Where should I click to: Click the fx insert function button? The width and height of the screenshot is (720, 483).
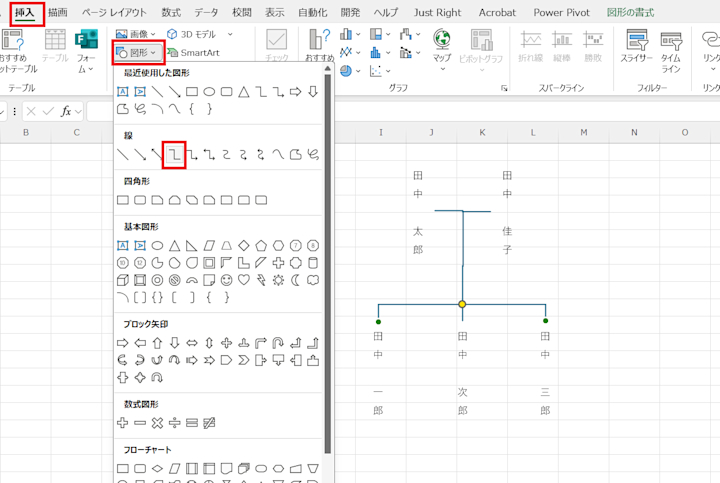[x=66, y=110]
